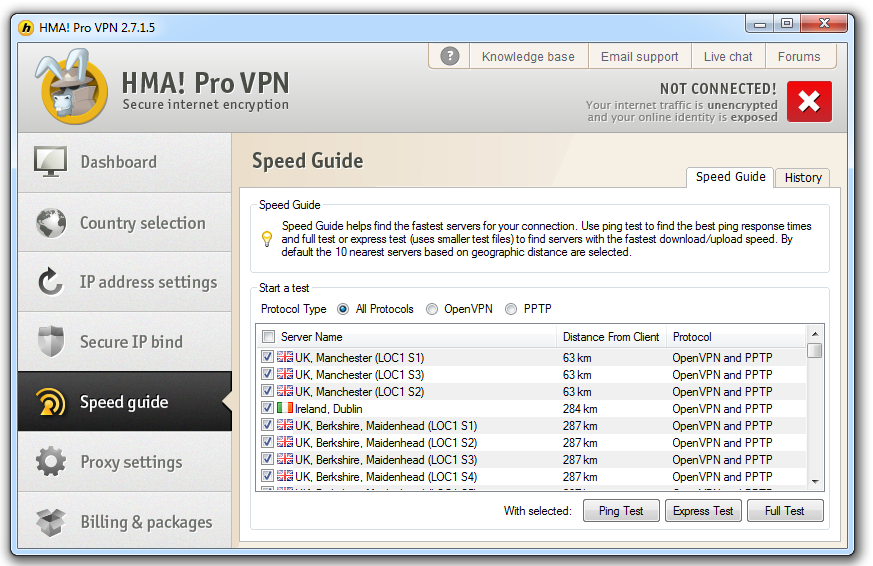The width and height of the screenshot is (873, 566).
Task: Uncheck UK, Berkshire, Maidenhead (LOC1 S2)
Action: (267, 442)
